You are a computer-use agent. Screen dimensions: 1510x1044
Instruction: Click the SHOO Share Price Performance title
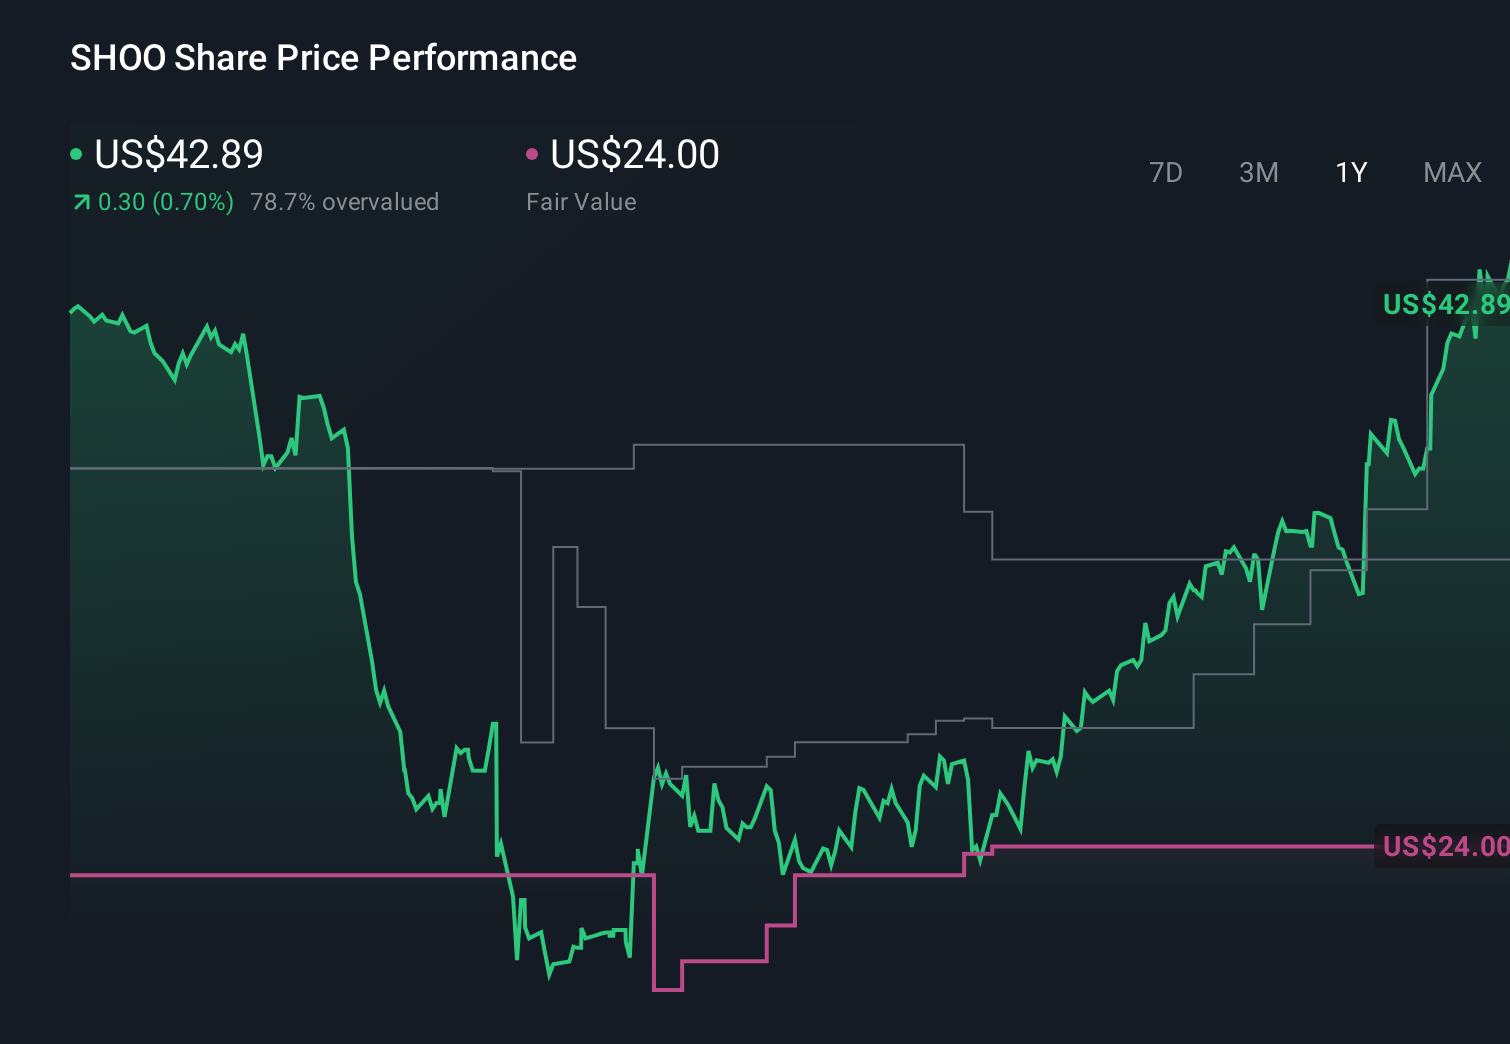click(322, 58)
